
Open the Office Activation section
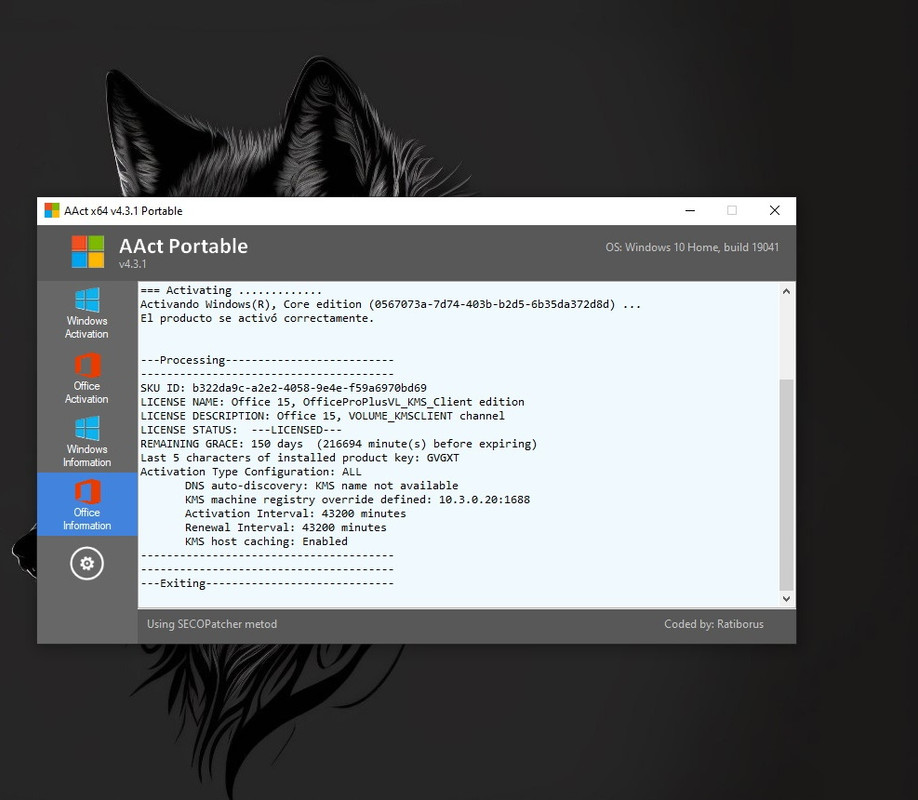click(x=87, y=378)
